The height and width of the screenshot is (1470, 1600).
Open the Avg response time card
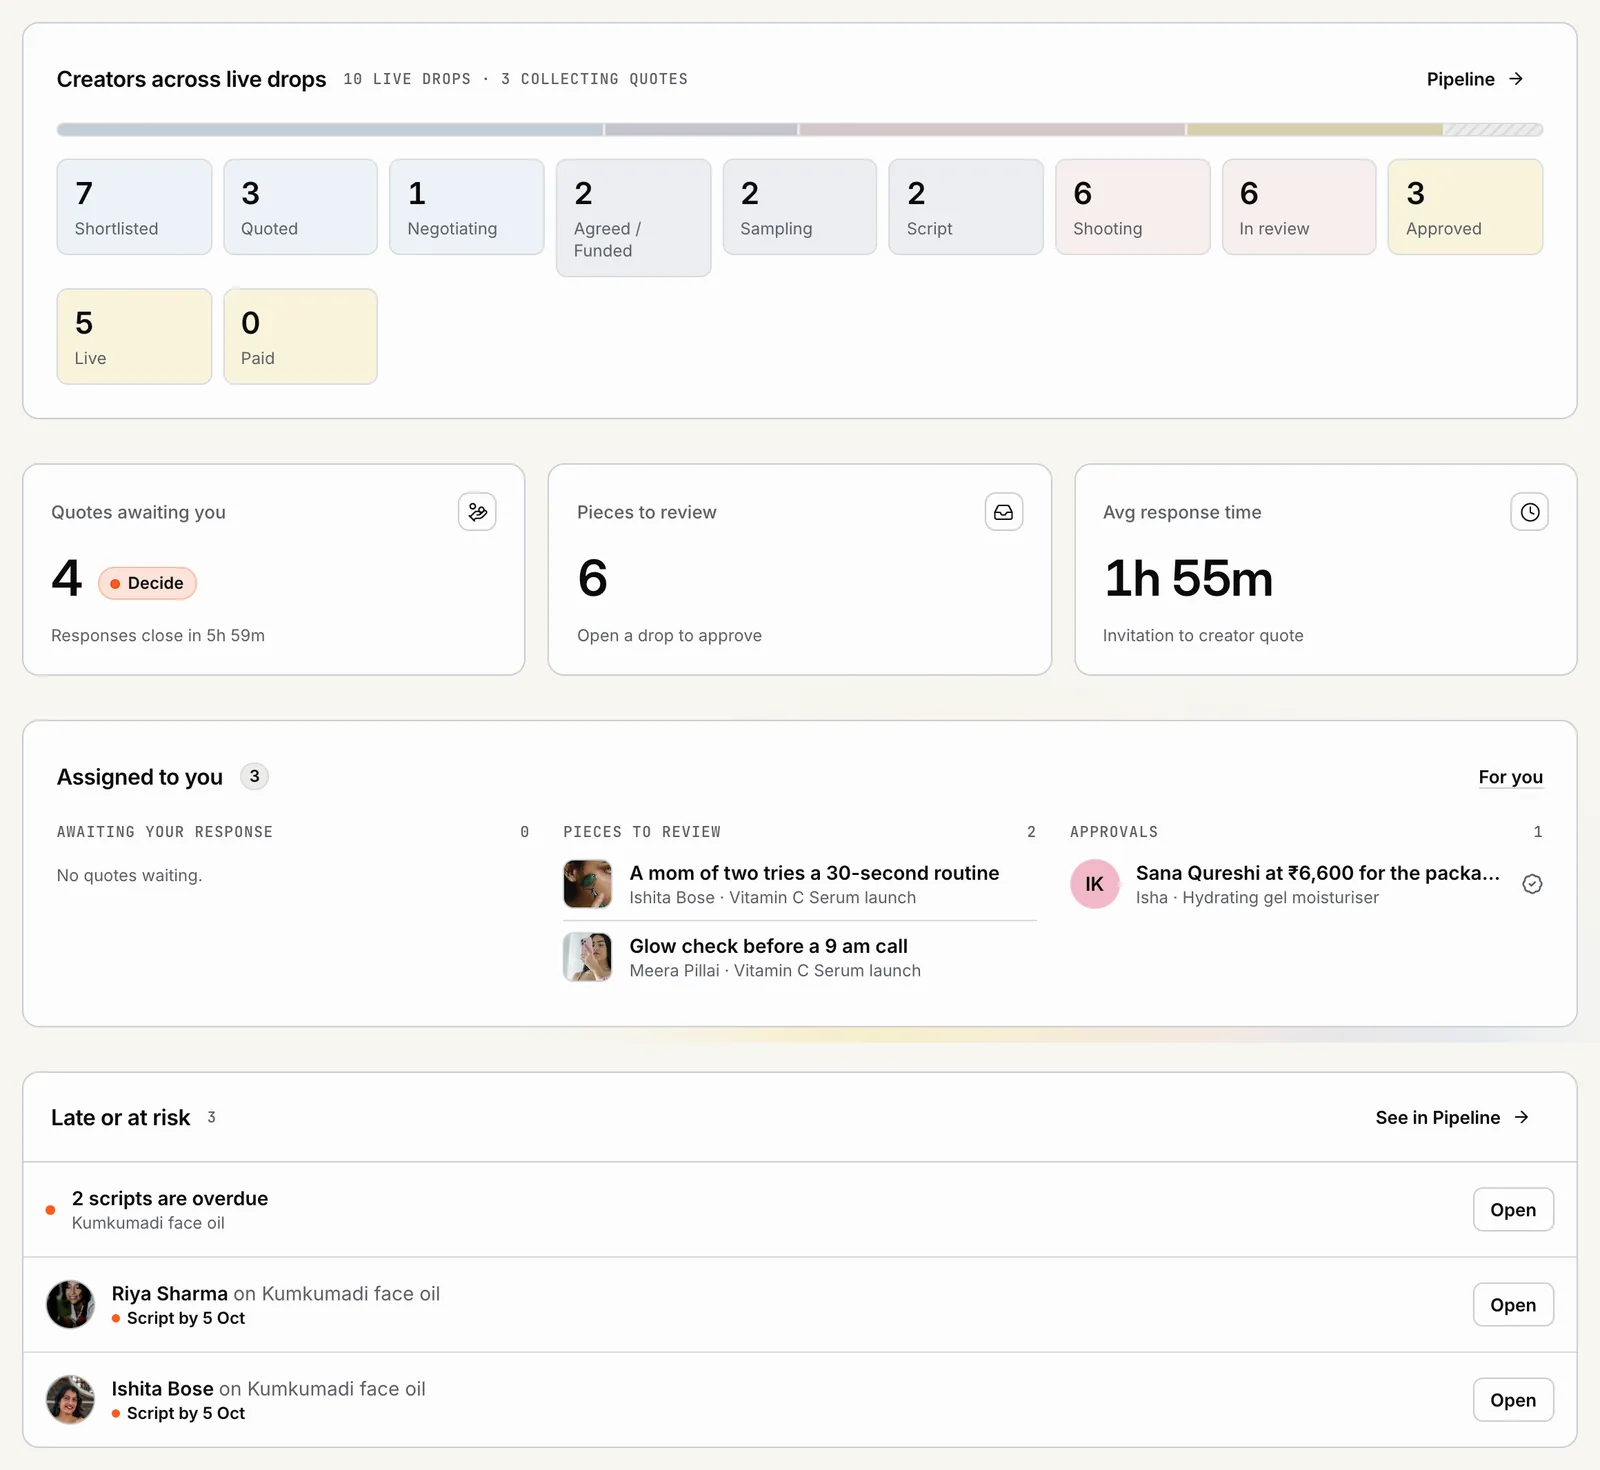click(x=1326, y=570)
